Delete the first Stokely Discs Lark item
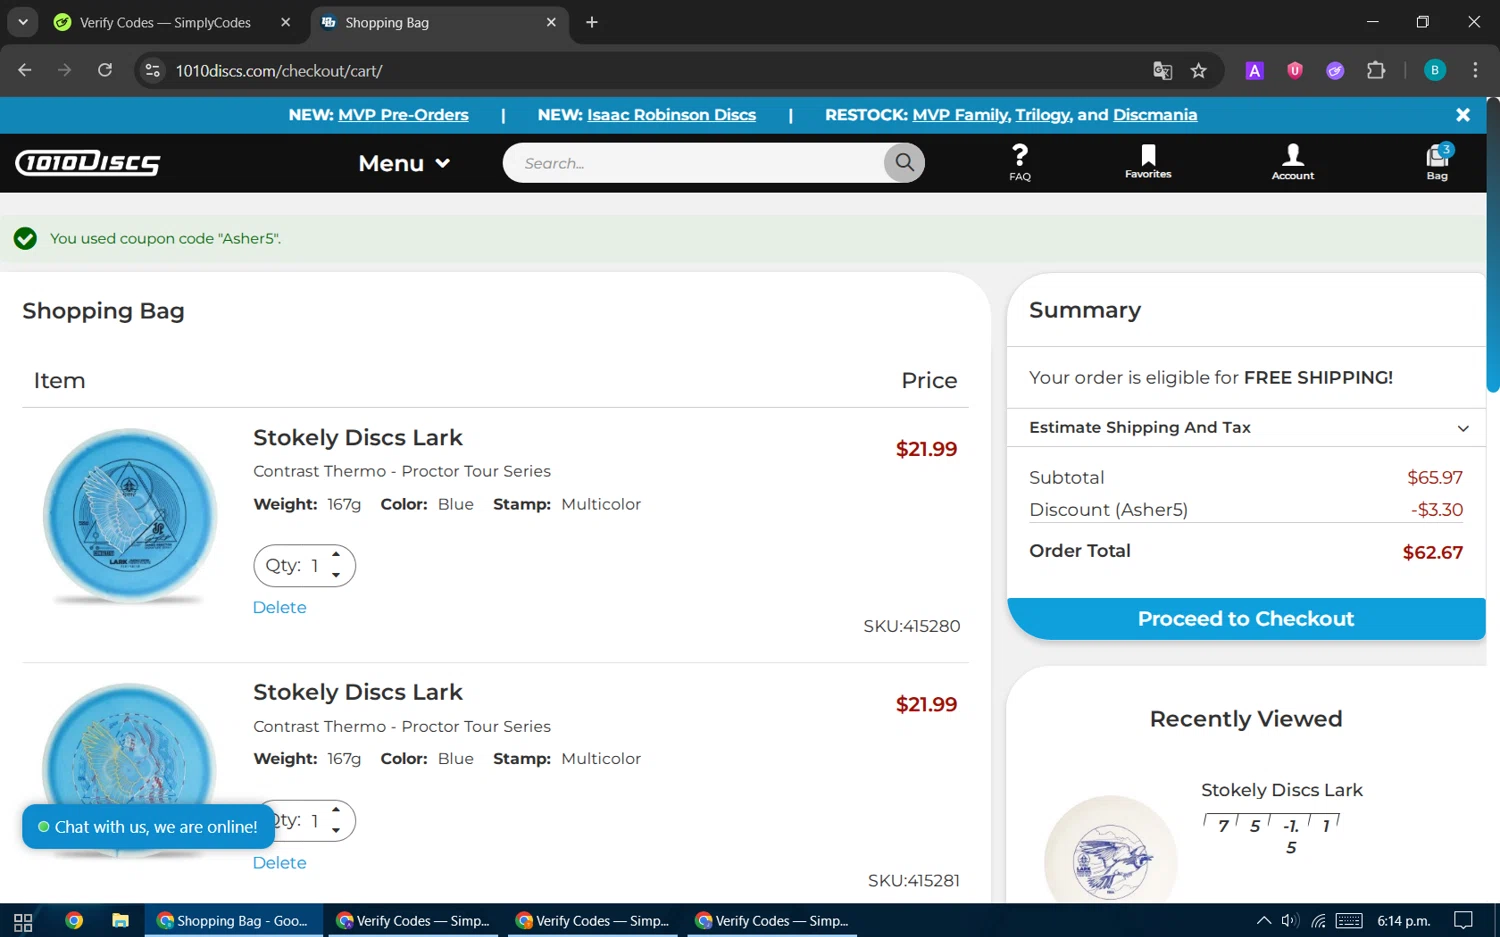 point(280,607)
